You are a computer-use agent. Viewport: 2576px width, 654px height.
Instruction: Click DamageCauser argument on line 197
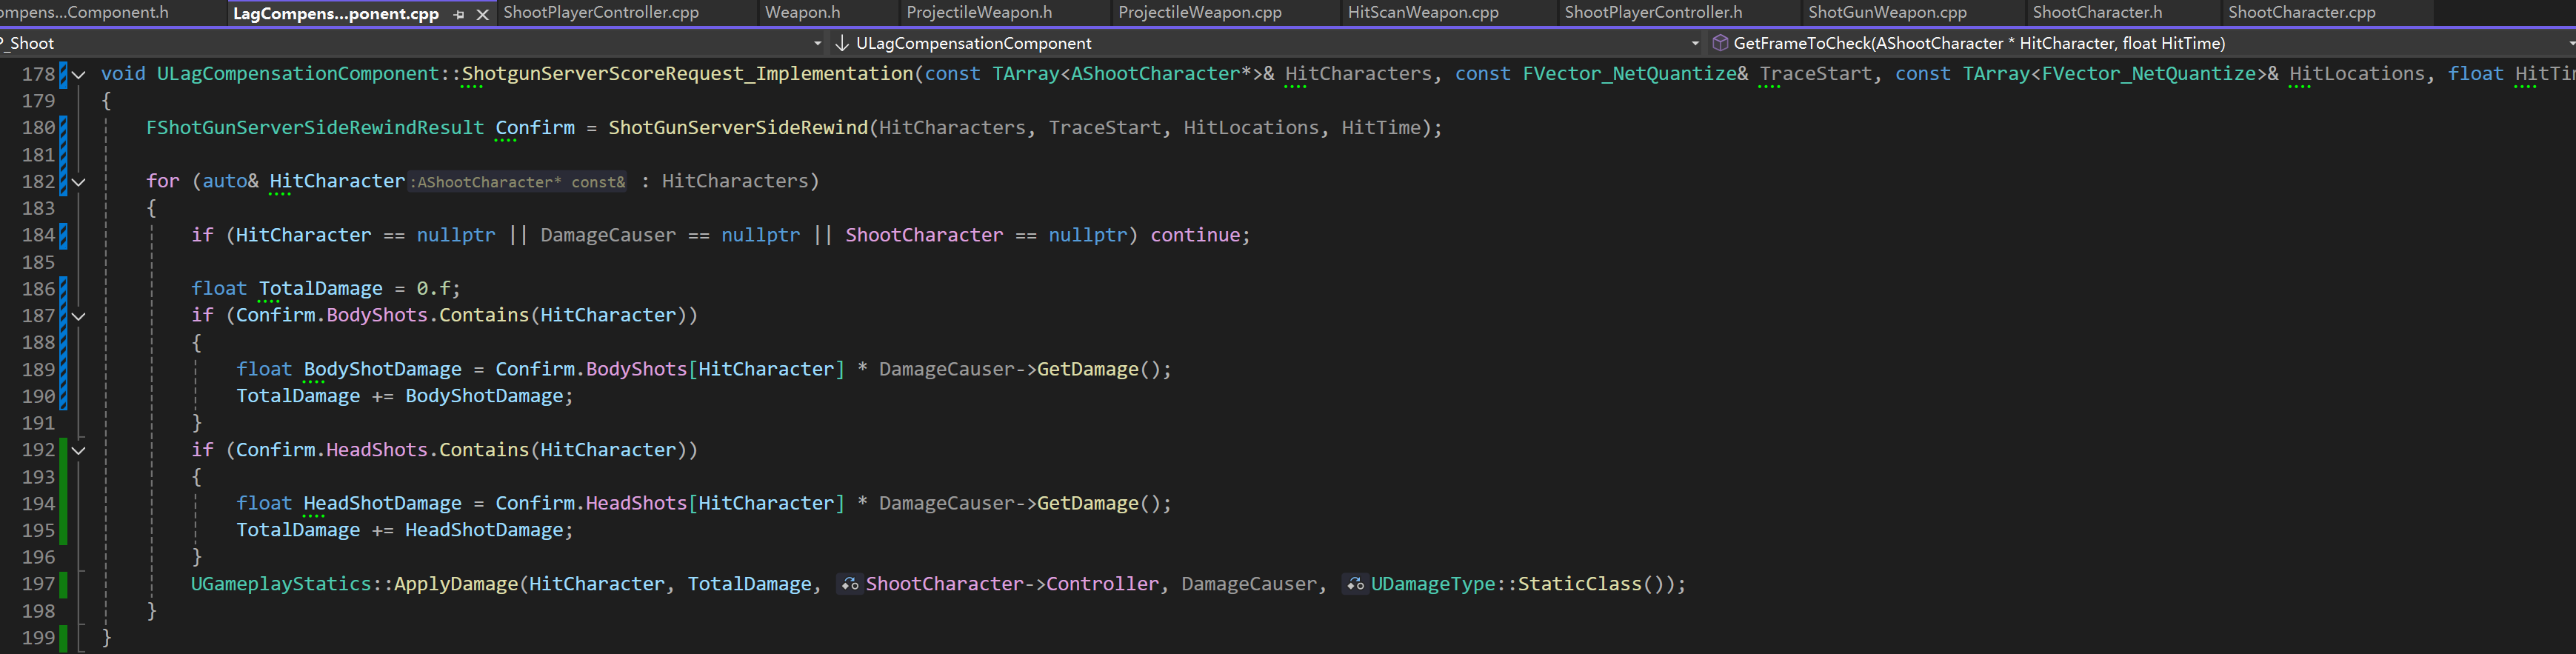coord(1249,584)
